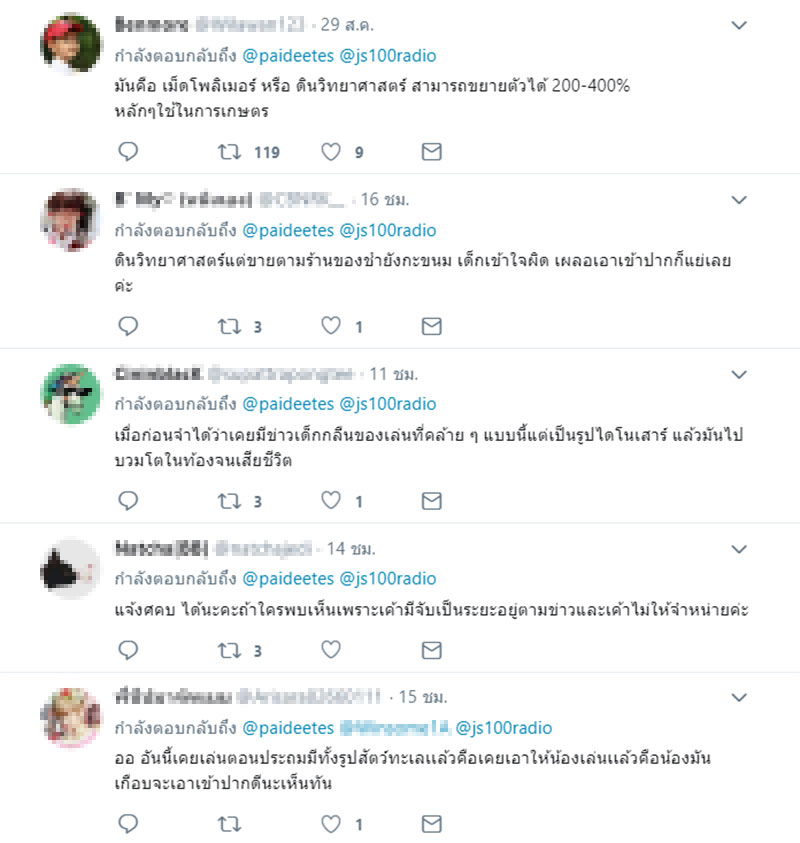Retweet the 15 ชม. tweet with no retweets
Image resolution: width=800 pixels, height=843 pixels.
pyautogui.click(x=229, y=824)
